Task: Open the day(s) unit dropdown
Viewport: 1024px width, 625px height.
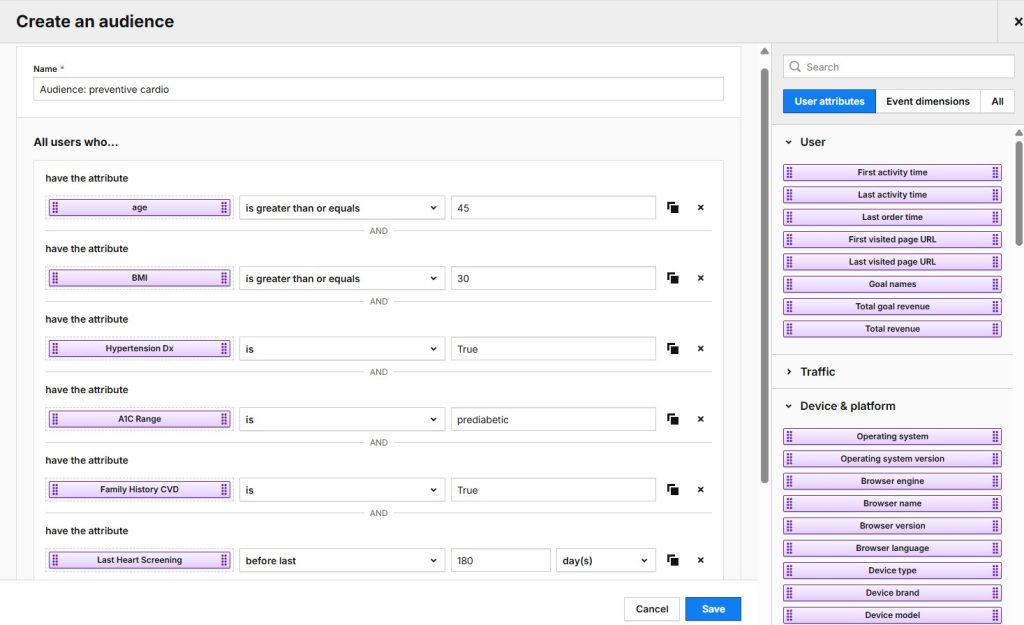Action: point(605,561)
